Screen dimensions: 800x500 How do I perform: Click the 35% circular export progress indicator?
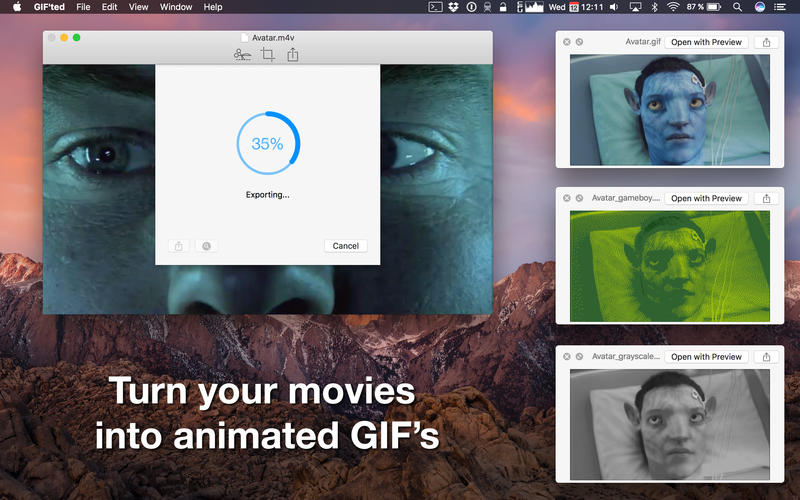(x=267, y=144)
